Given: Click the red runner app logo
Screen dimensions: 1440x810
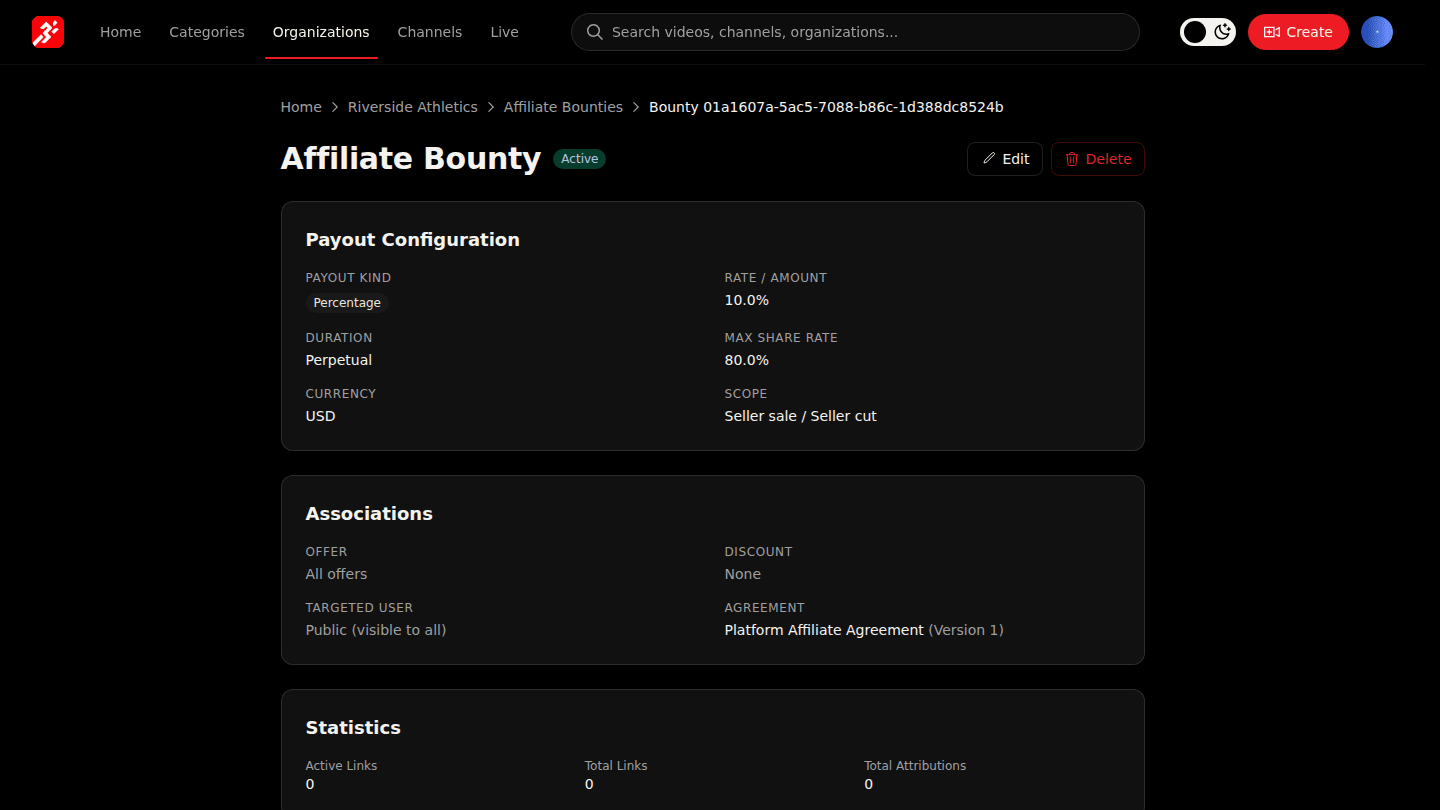Looking at the screenshot, I should [x=48, y=32].
